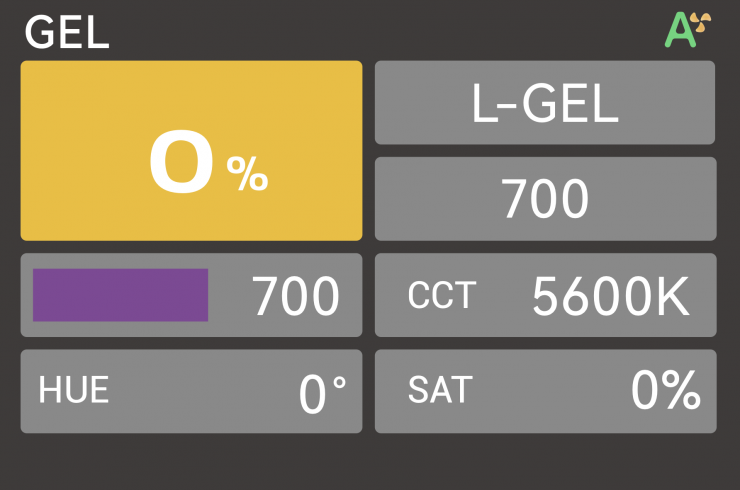
Task: Click the 0° hue value
Action: pos(322,394)
